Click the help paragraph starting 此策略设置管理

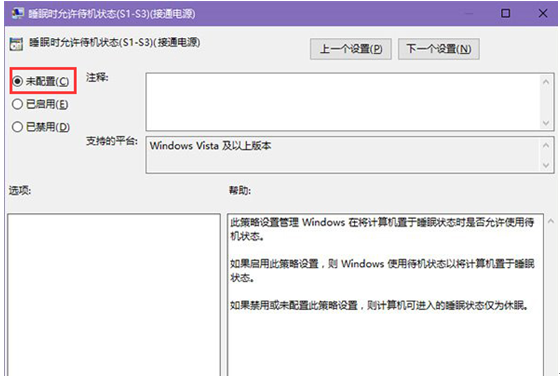pos(382,229)
